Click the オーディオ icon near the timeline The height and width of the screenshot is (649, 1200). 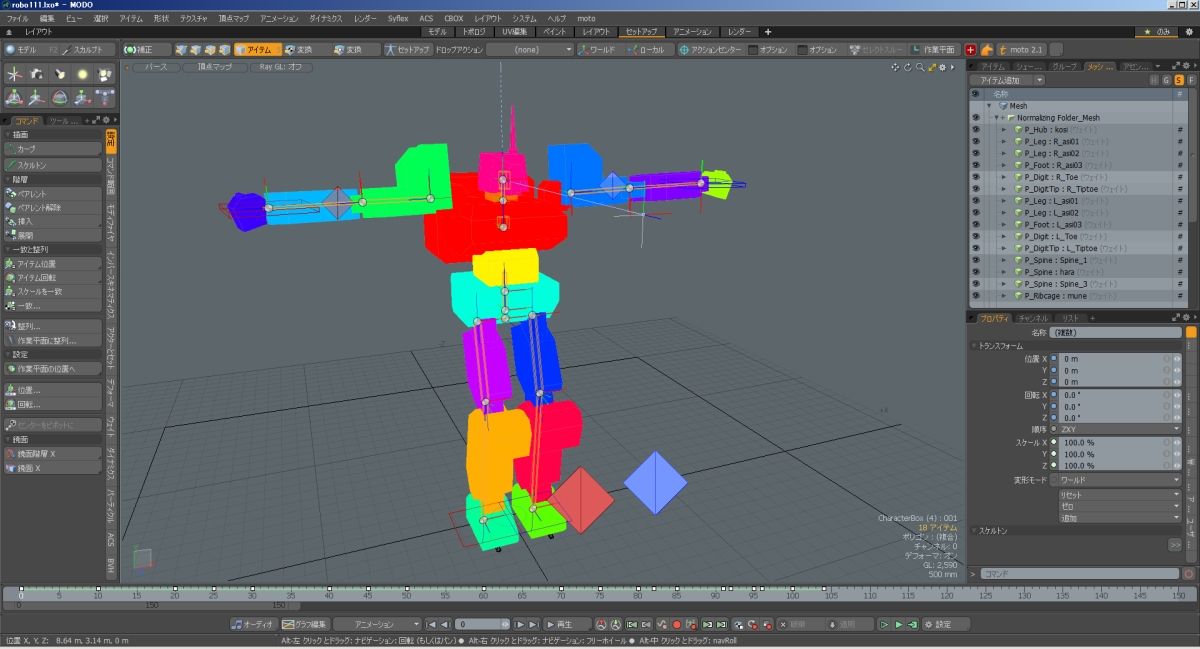255,624
